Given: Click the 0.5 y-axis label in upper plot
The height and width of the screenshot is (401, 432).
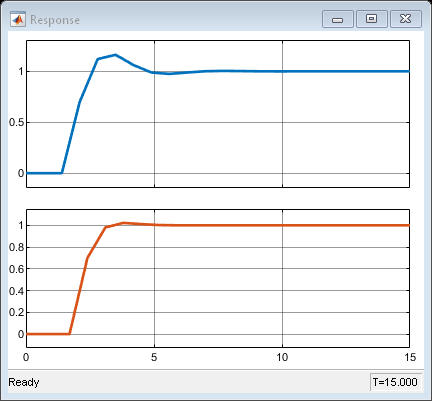Looking at the screenshot, I should [x=17, y=122].
